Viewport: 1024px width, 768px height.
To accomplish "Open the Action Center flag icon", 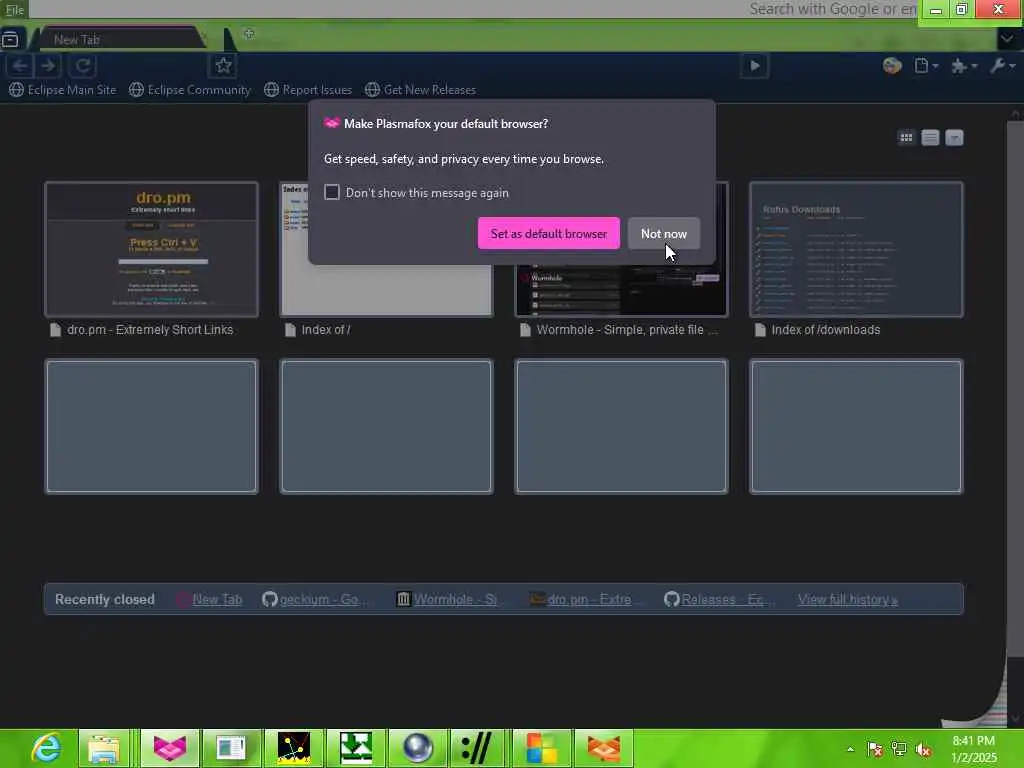I will click(875, 749).
